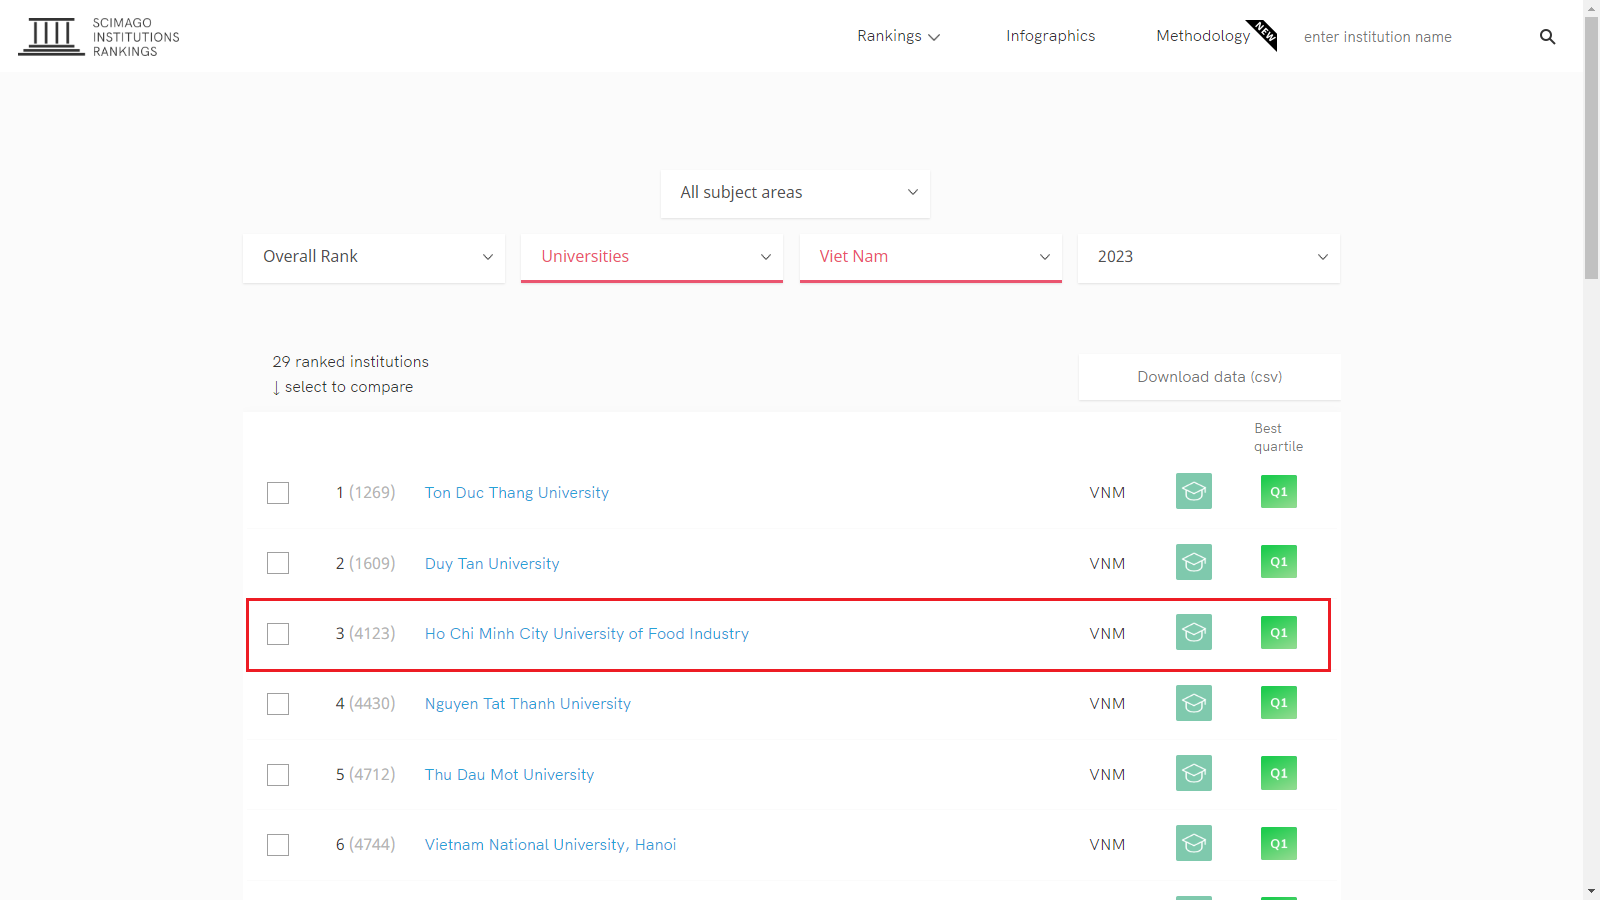Click the Best quartile column header
This screenshot has width=1600, height=900.
1278,438
